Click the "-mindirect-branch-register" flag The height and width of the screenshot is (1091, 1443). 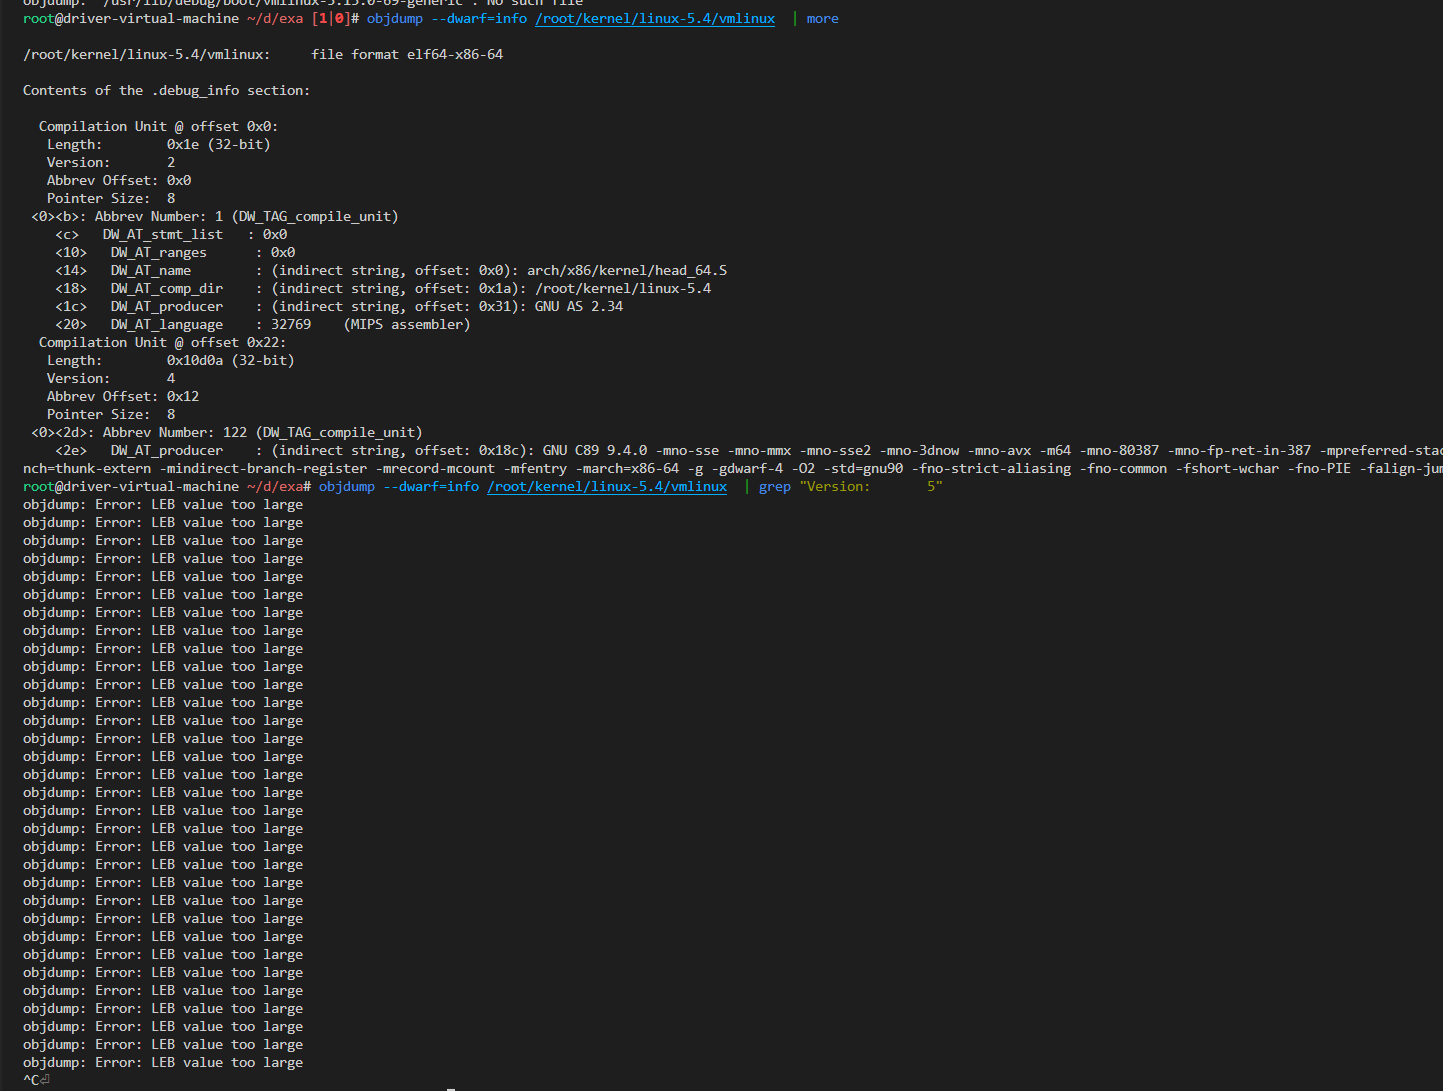[x=263, y=468]
